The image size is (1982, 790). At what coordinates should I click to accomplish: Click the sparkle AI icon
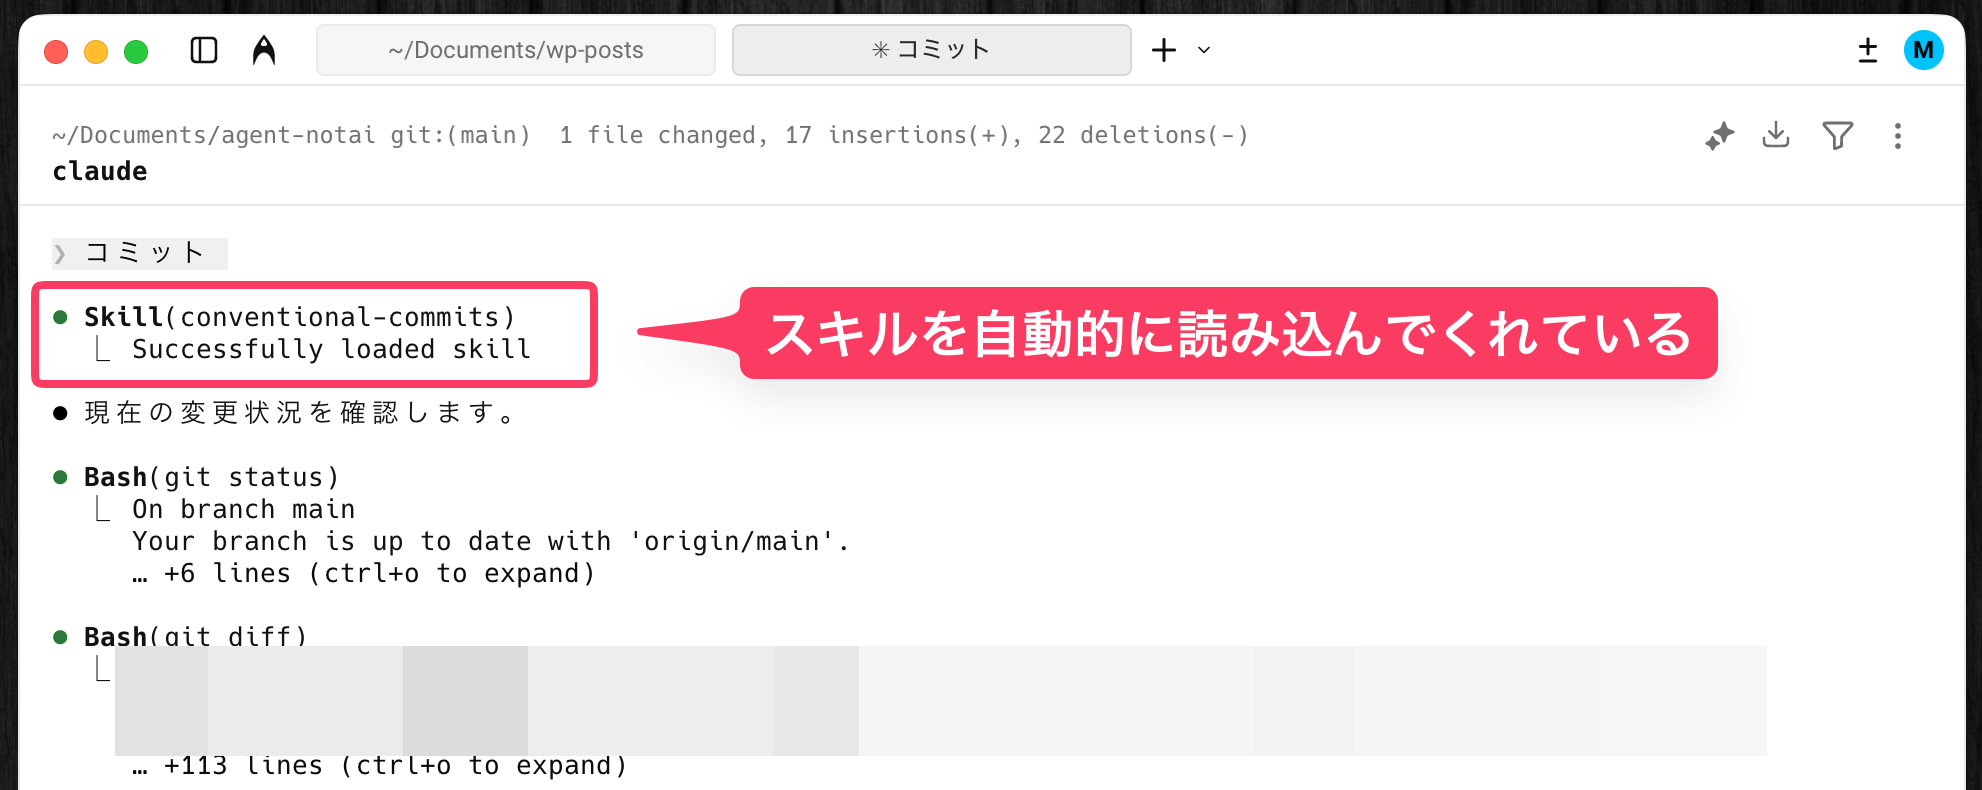point(1719,136)
